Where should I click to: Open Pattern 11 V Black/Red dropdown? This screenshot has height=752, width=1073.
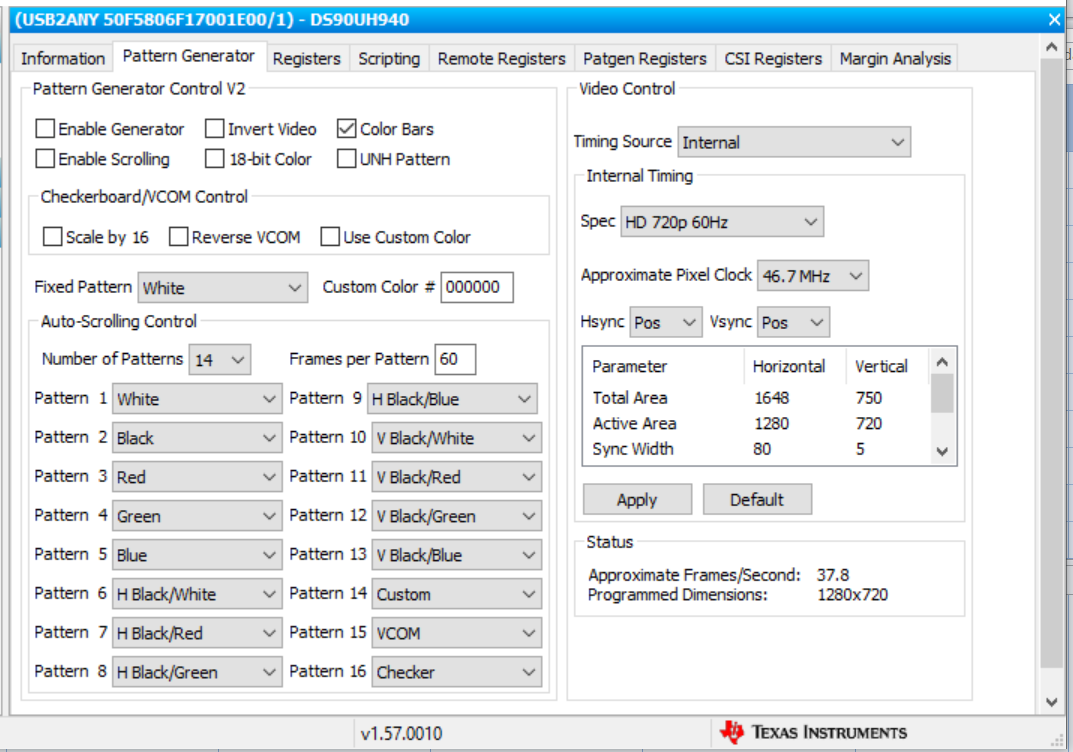[456, 477]
